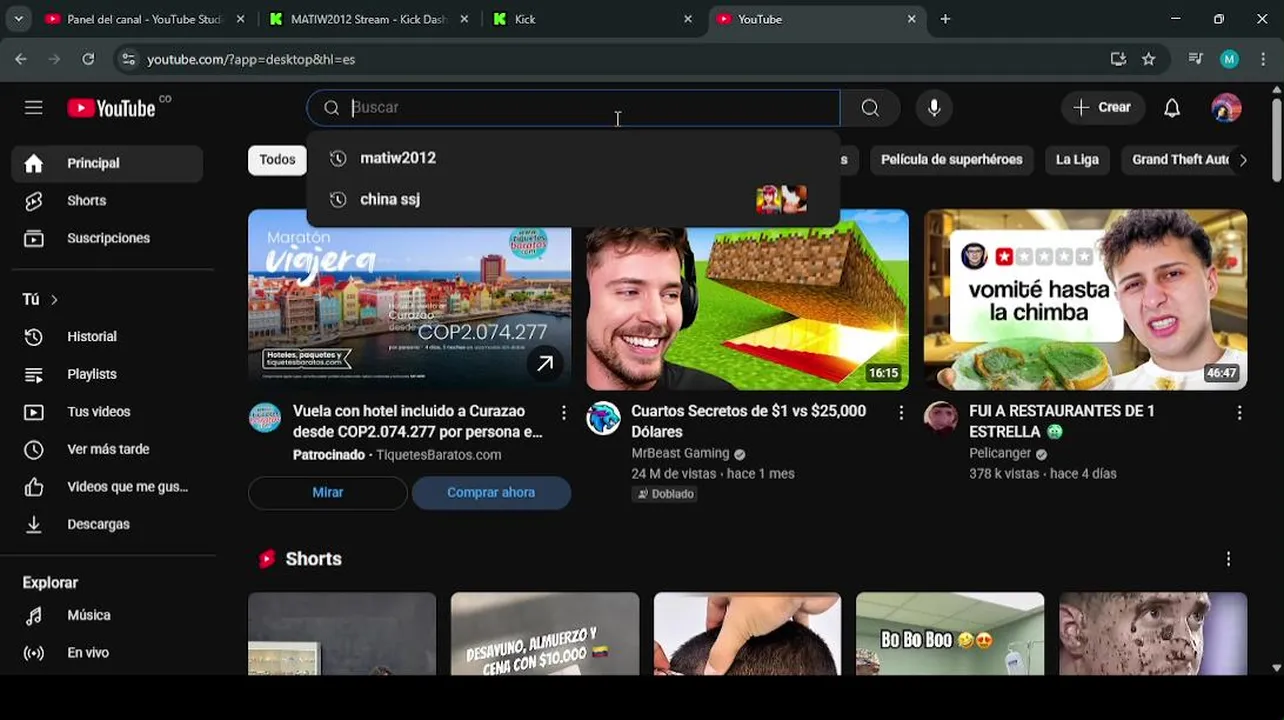
Task: Open Principal in the sidebar
Action: 107,163
